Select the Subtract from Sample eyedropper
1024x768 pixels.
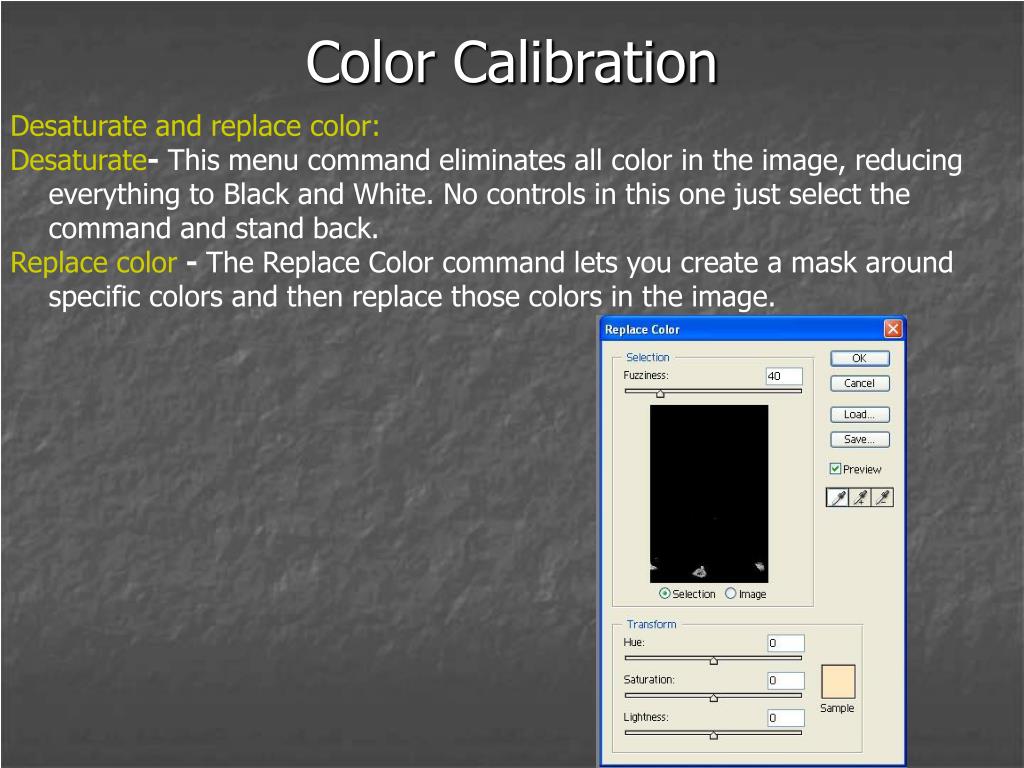[882, 498]
